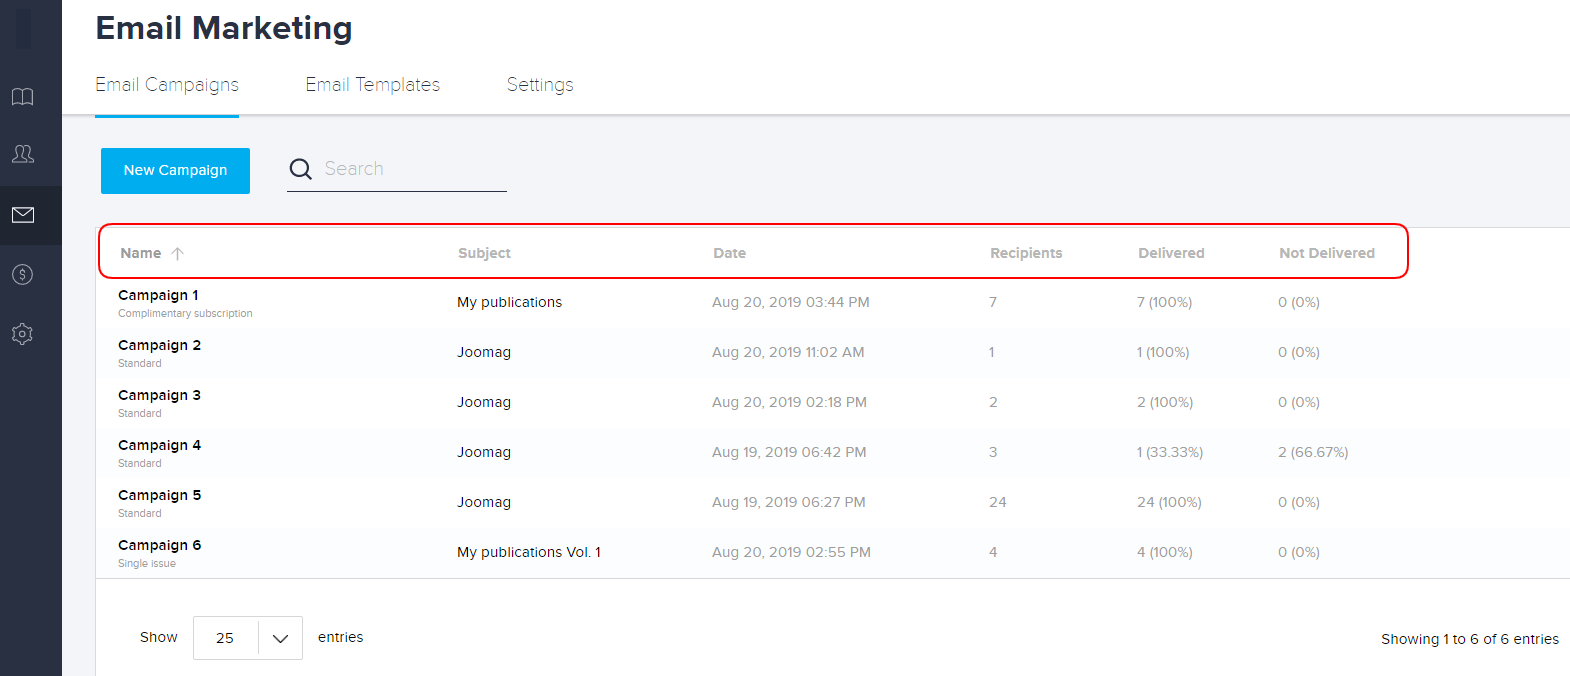
Task: Open the settings gear icon in sidebar
Action: pos(23,334)
